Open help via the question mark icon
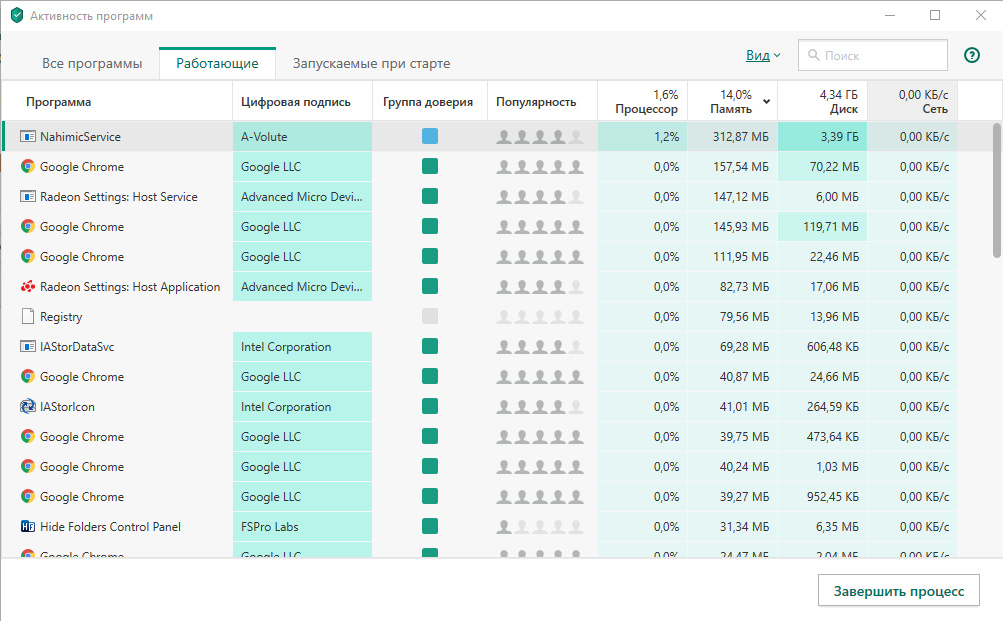The image size is (1003, 621). pyautogui.click(x=971, y=56)
